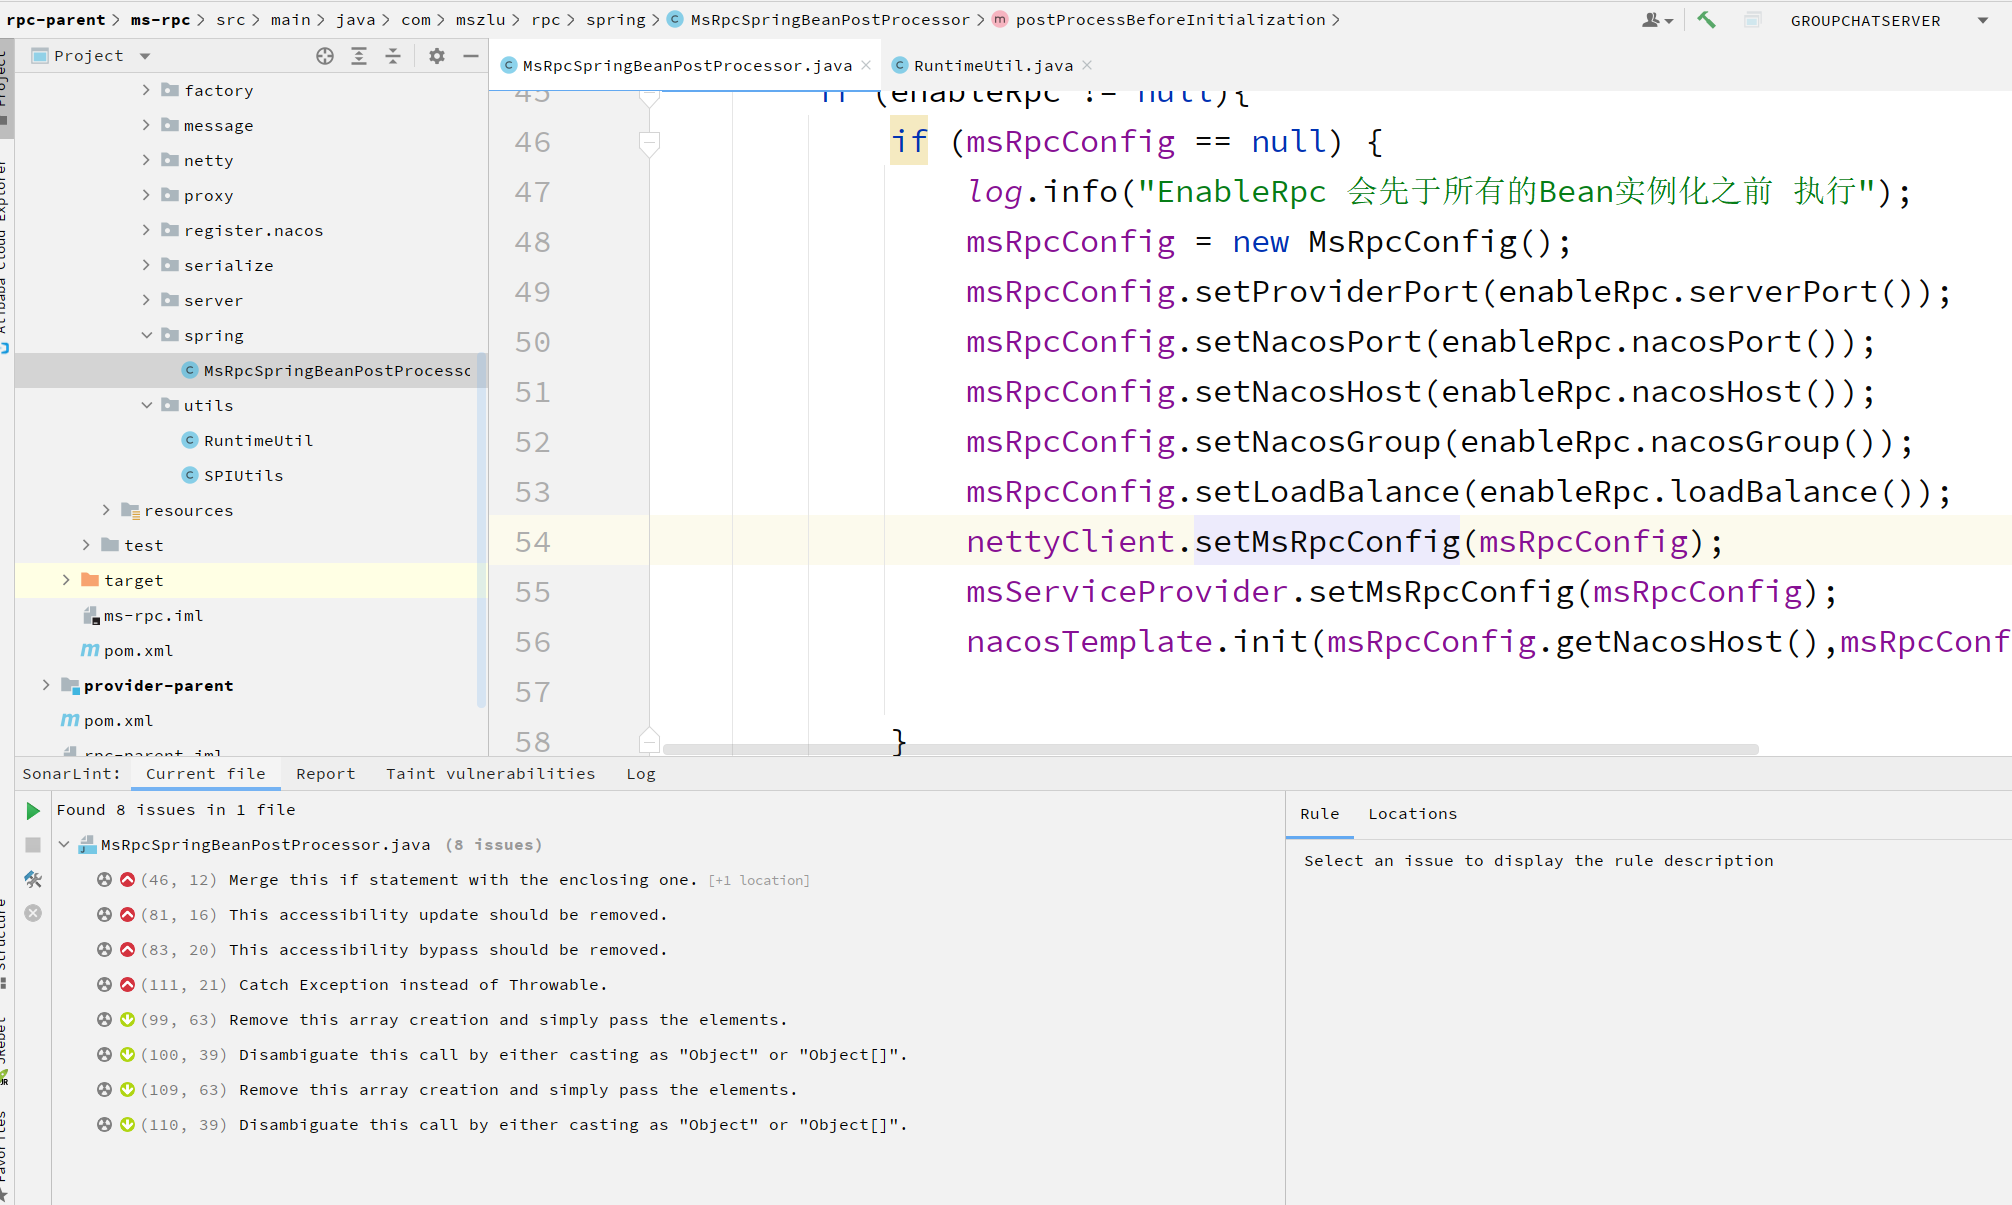
Task: Open the SonarLint Report tab
Action: (325, 774)
